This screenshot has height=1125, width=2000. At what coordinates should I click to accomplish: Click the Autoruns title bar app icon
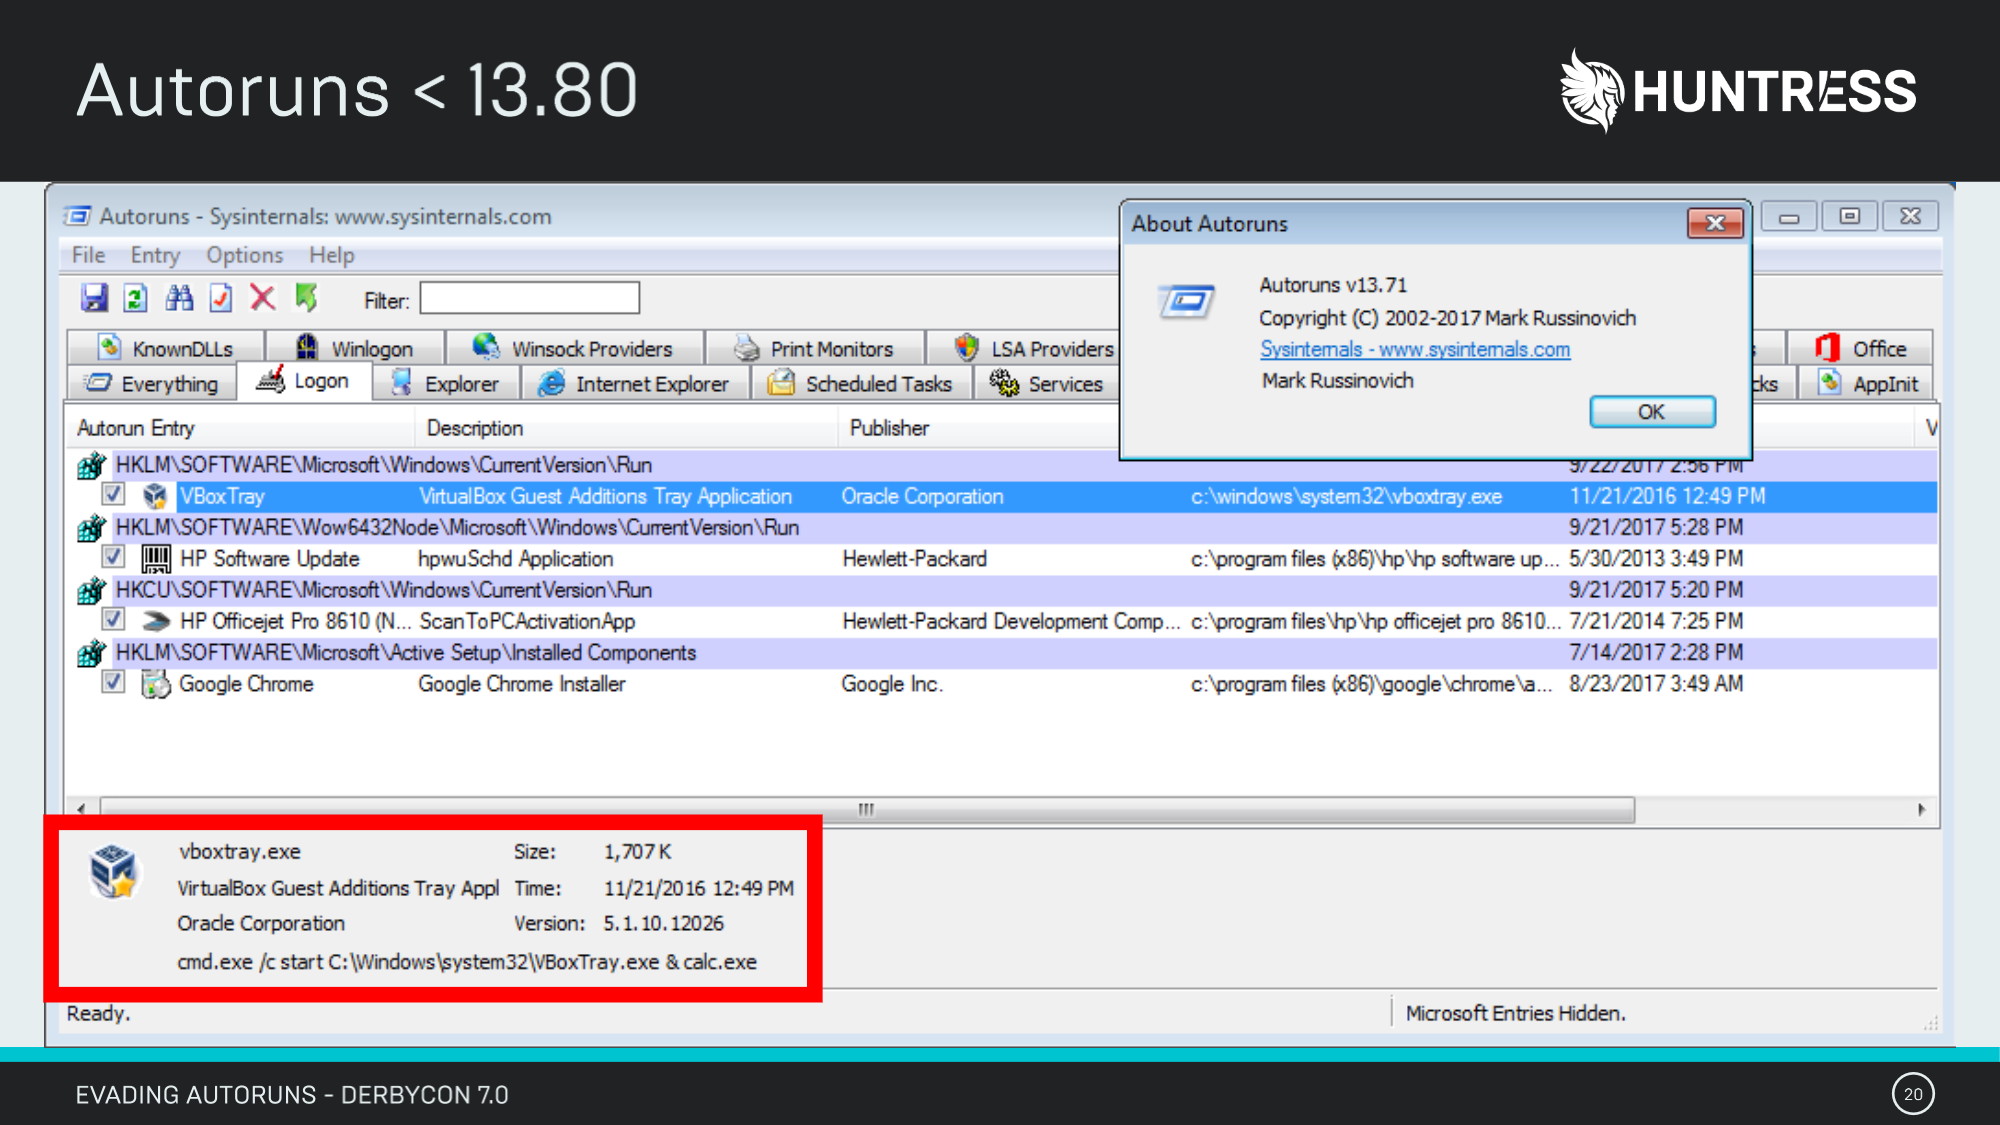(x=78, y=216)
